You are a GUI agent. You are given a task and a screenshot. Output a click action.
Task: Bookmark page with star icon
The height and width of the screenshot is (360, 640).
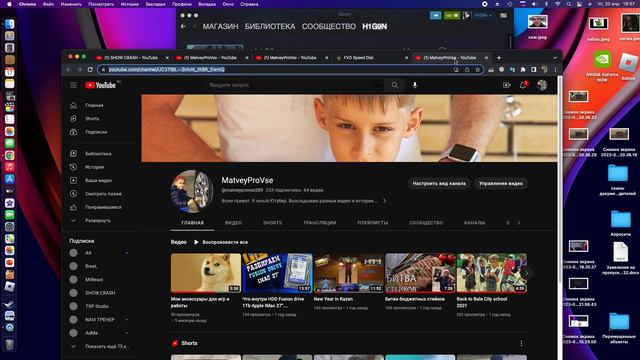(x=478, y=69)
